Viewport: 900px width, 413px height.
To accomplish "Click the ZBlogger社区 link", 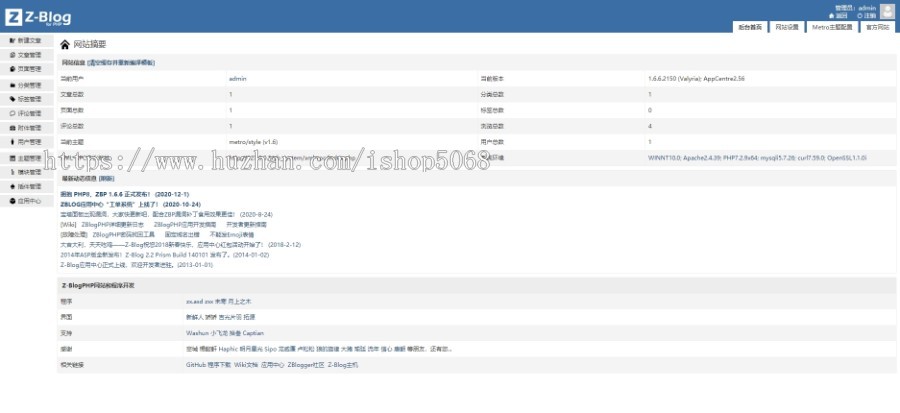I will (306, 365).
